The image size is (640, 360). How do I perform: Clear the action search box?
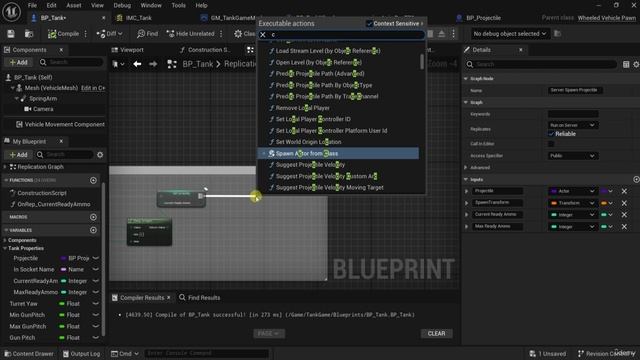[263, 35]
